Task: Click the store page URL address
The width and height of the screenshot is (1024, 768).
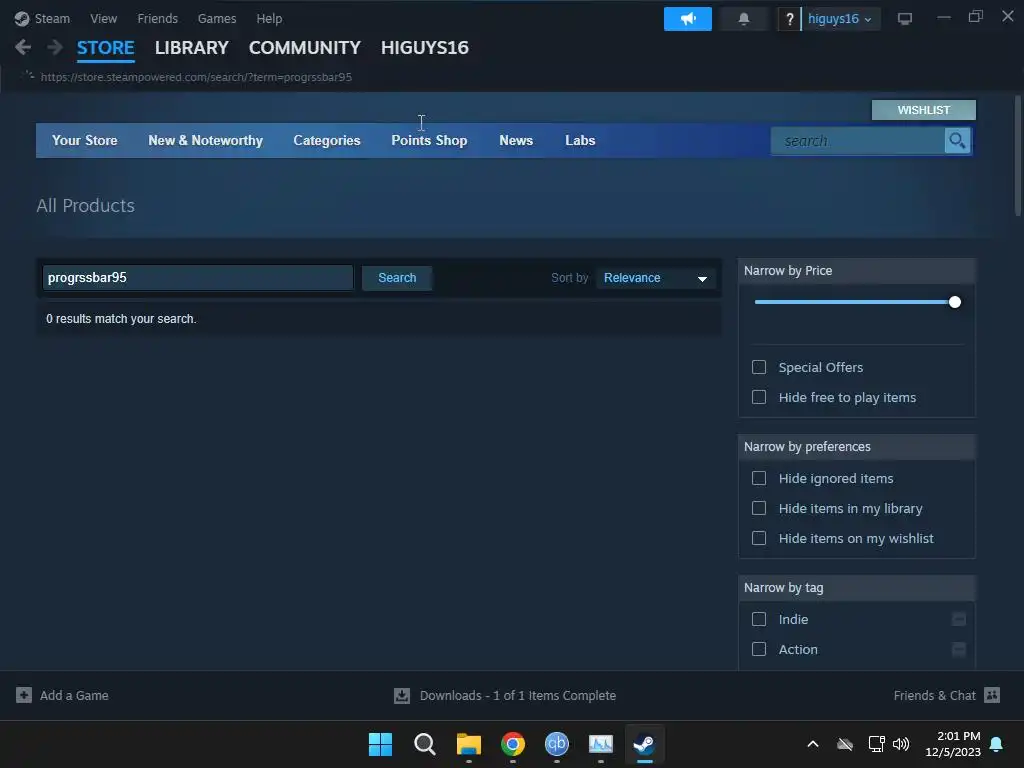Action: [196, 77]
